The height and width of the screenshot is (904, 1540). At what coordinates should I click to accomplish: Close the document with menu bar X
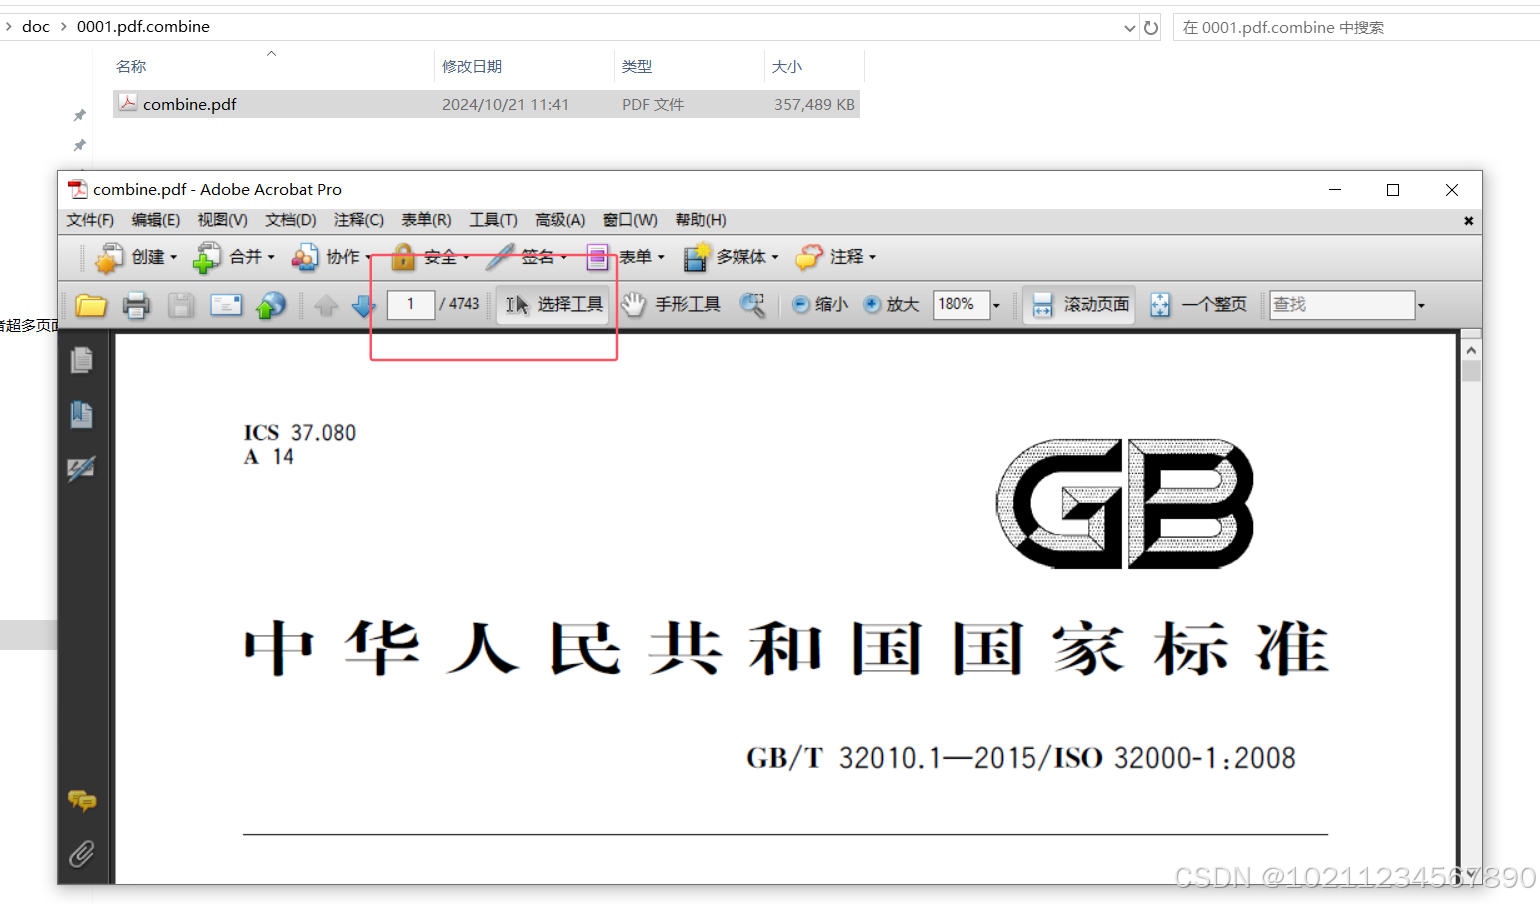[1468, 221]
